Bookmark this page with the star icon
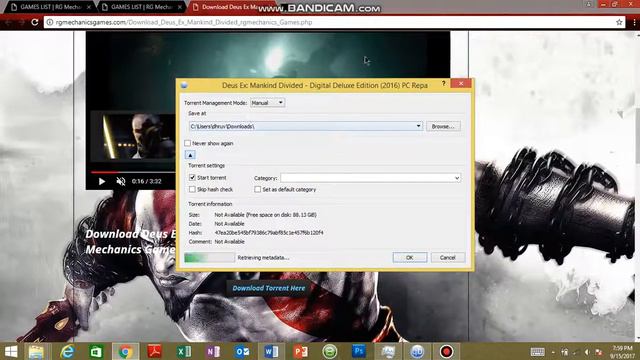640x360 pixels. (619, 22)
